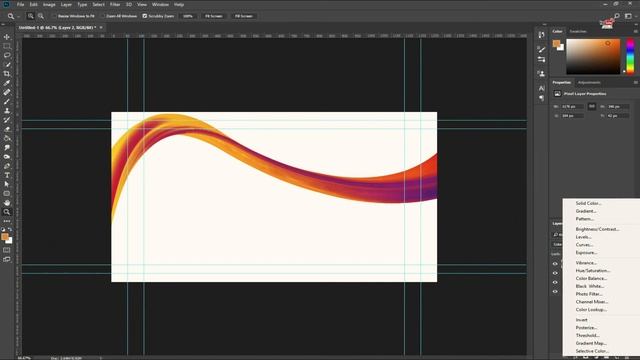This screenshot has height=360, width=640.
Task: Click the Fit Screen button
Action: 213,16
